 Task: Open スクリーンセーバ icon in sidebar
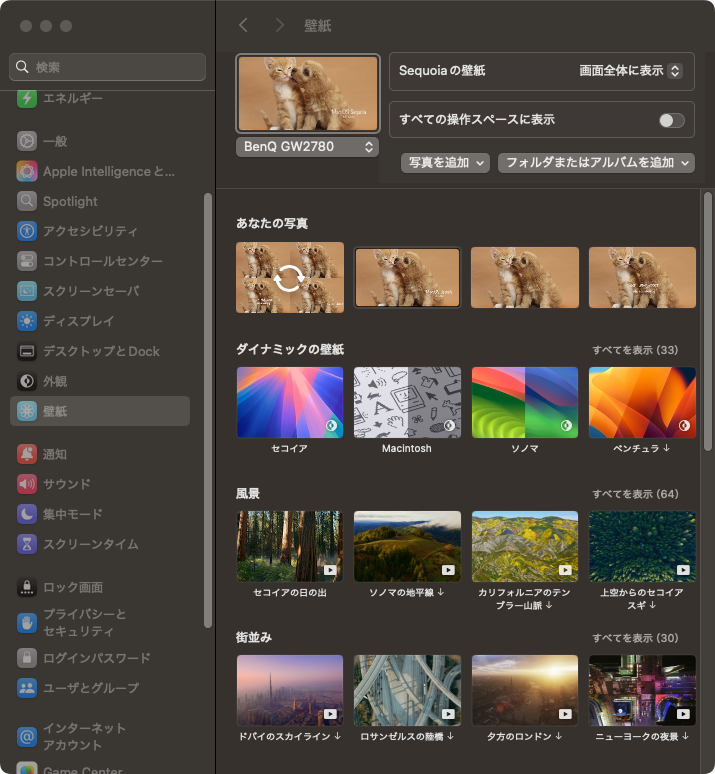27,291
